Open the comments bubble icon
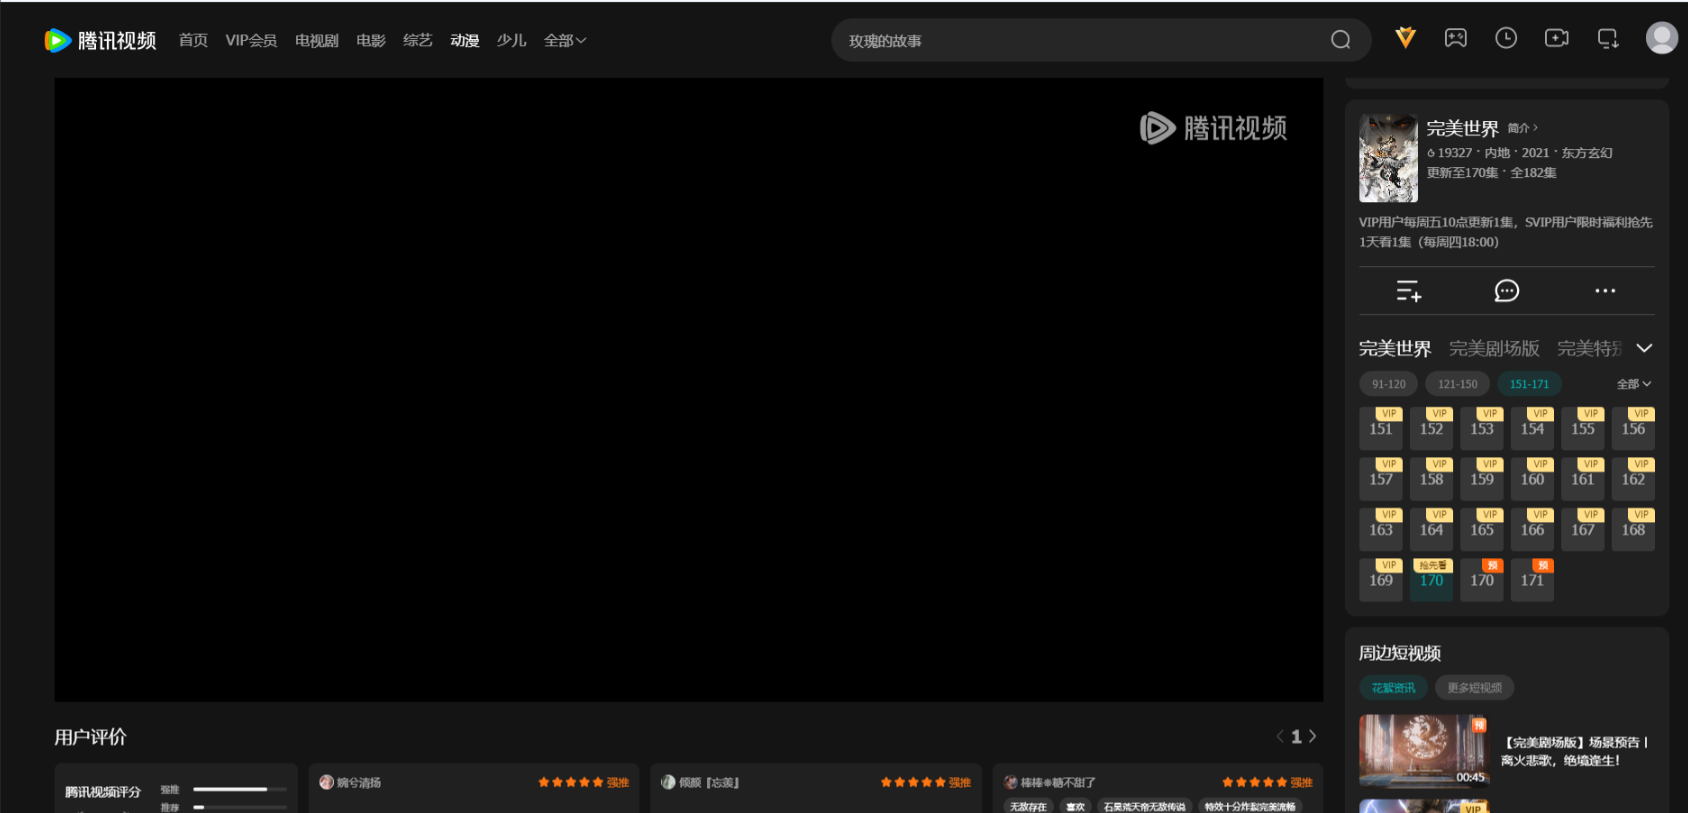 click(x=1506, y=291)
